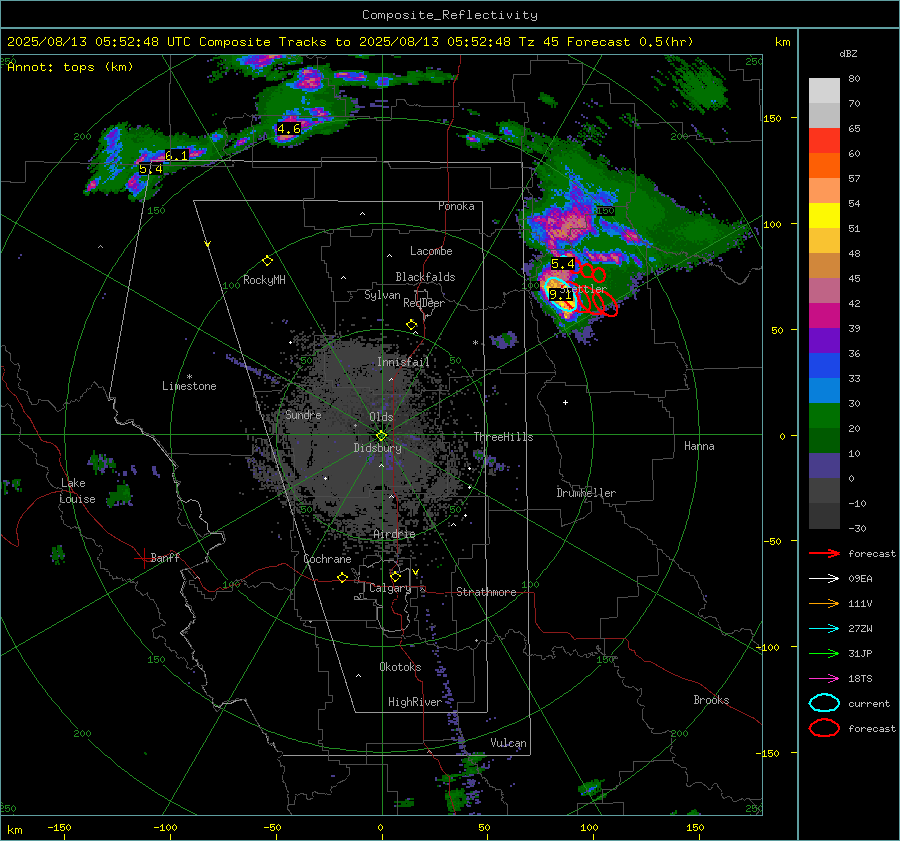Select the green 31JP track arrow
This screenshot has height=841, width=900.
coord(824,653)
